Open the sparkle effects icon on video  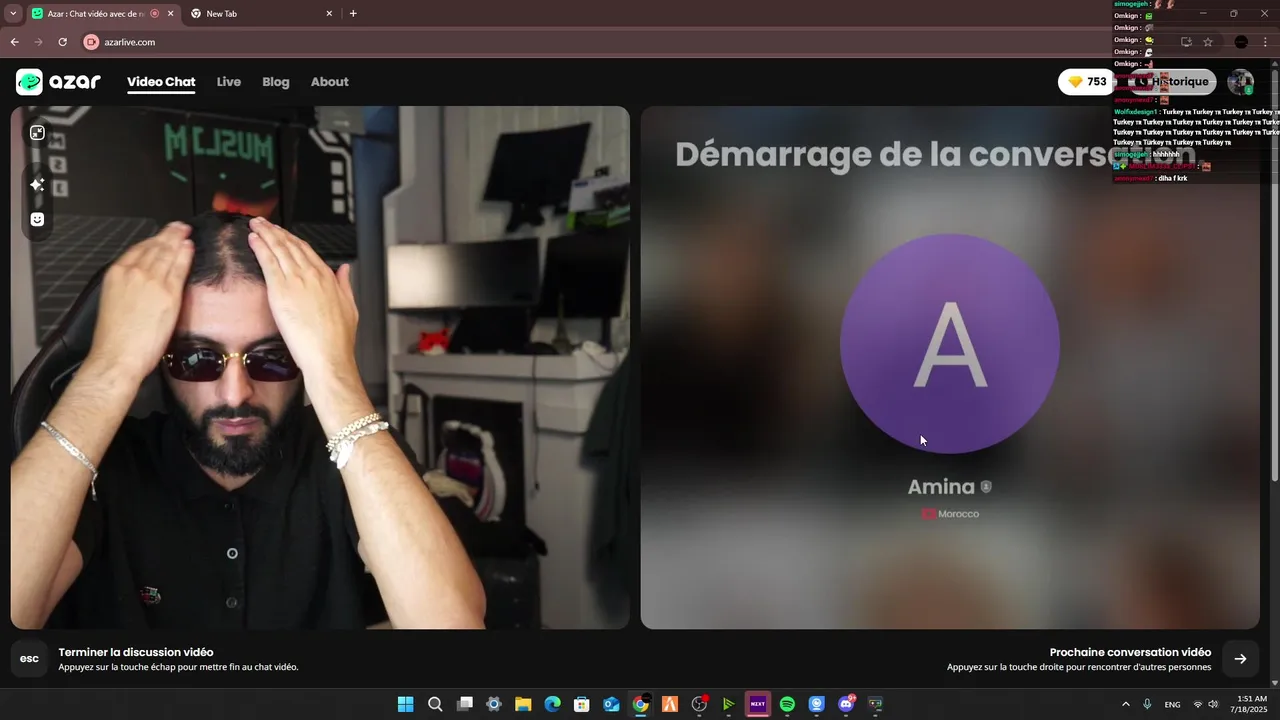tap(37, 184)
